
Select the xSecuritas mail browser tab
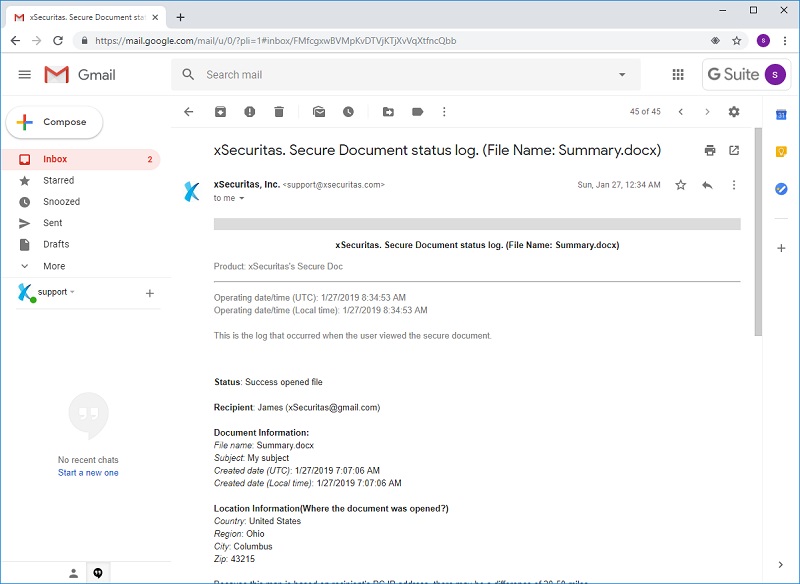pos(87,17)
